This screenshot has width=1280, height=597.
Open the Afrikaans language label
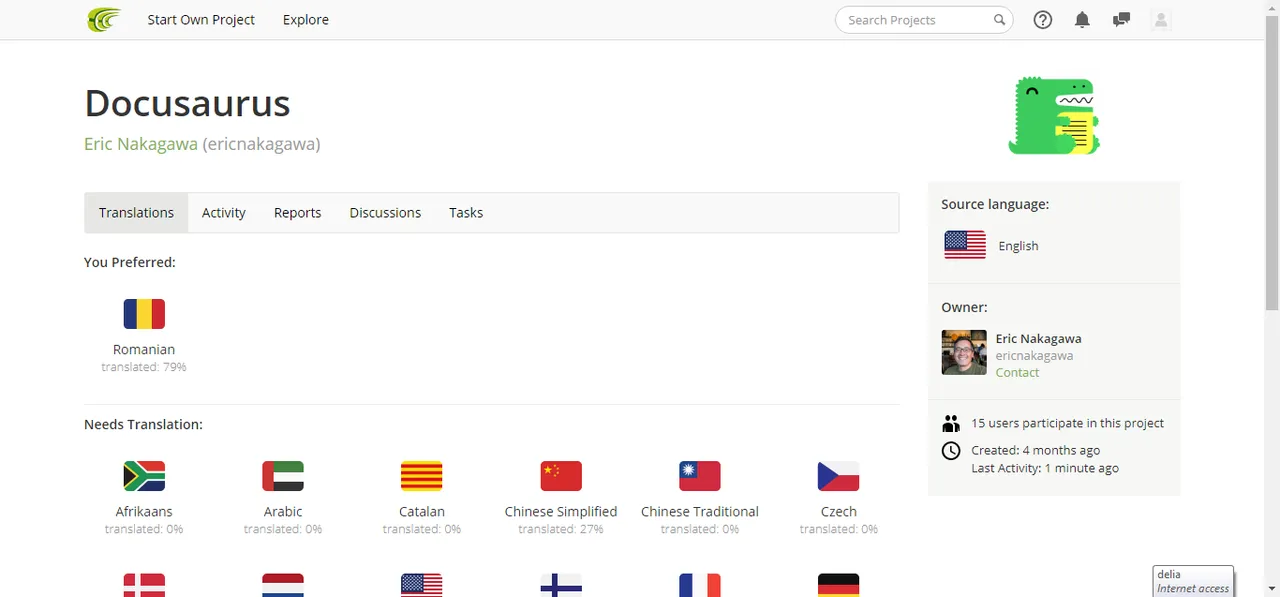click(x=144, y=511)
